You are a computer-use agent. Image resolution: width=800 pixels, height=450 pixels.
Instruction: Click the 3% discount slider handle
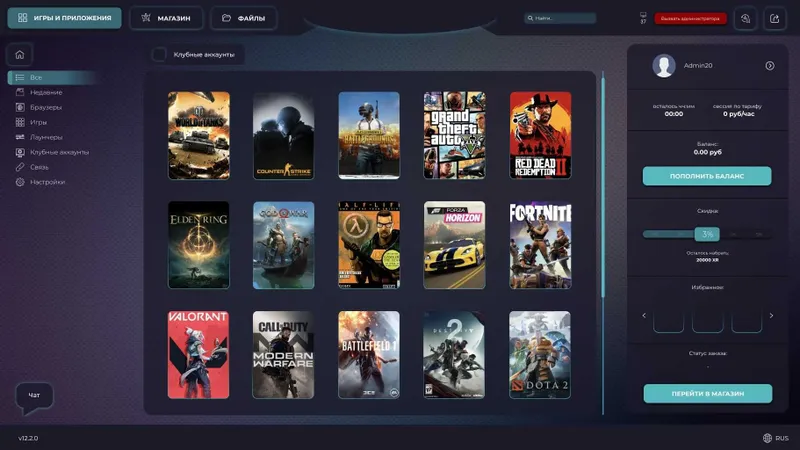707,234
